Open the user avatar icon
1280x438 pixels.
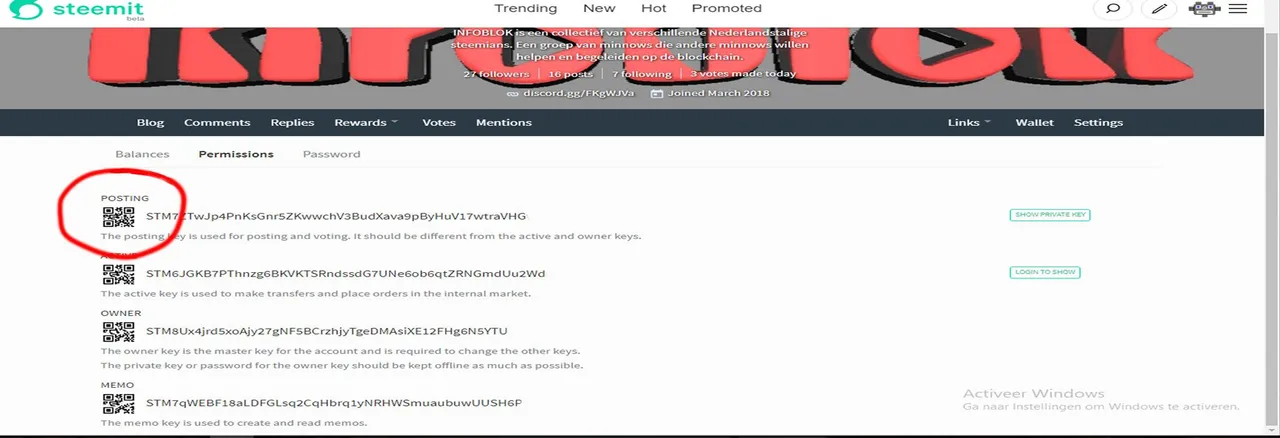coord(1205,9)
